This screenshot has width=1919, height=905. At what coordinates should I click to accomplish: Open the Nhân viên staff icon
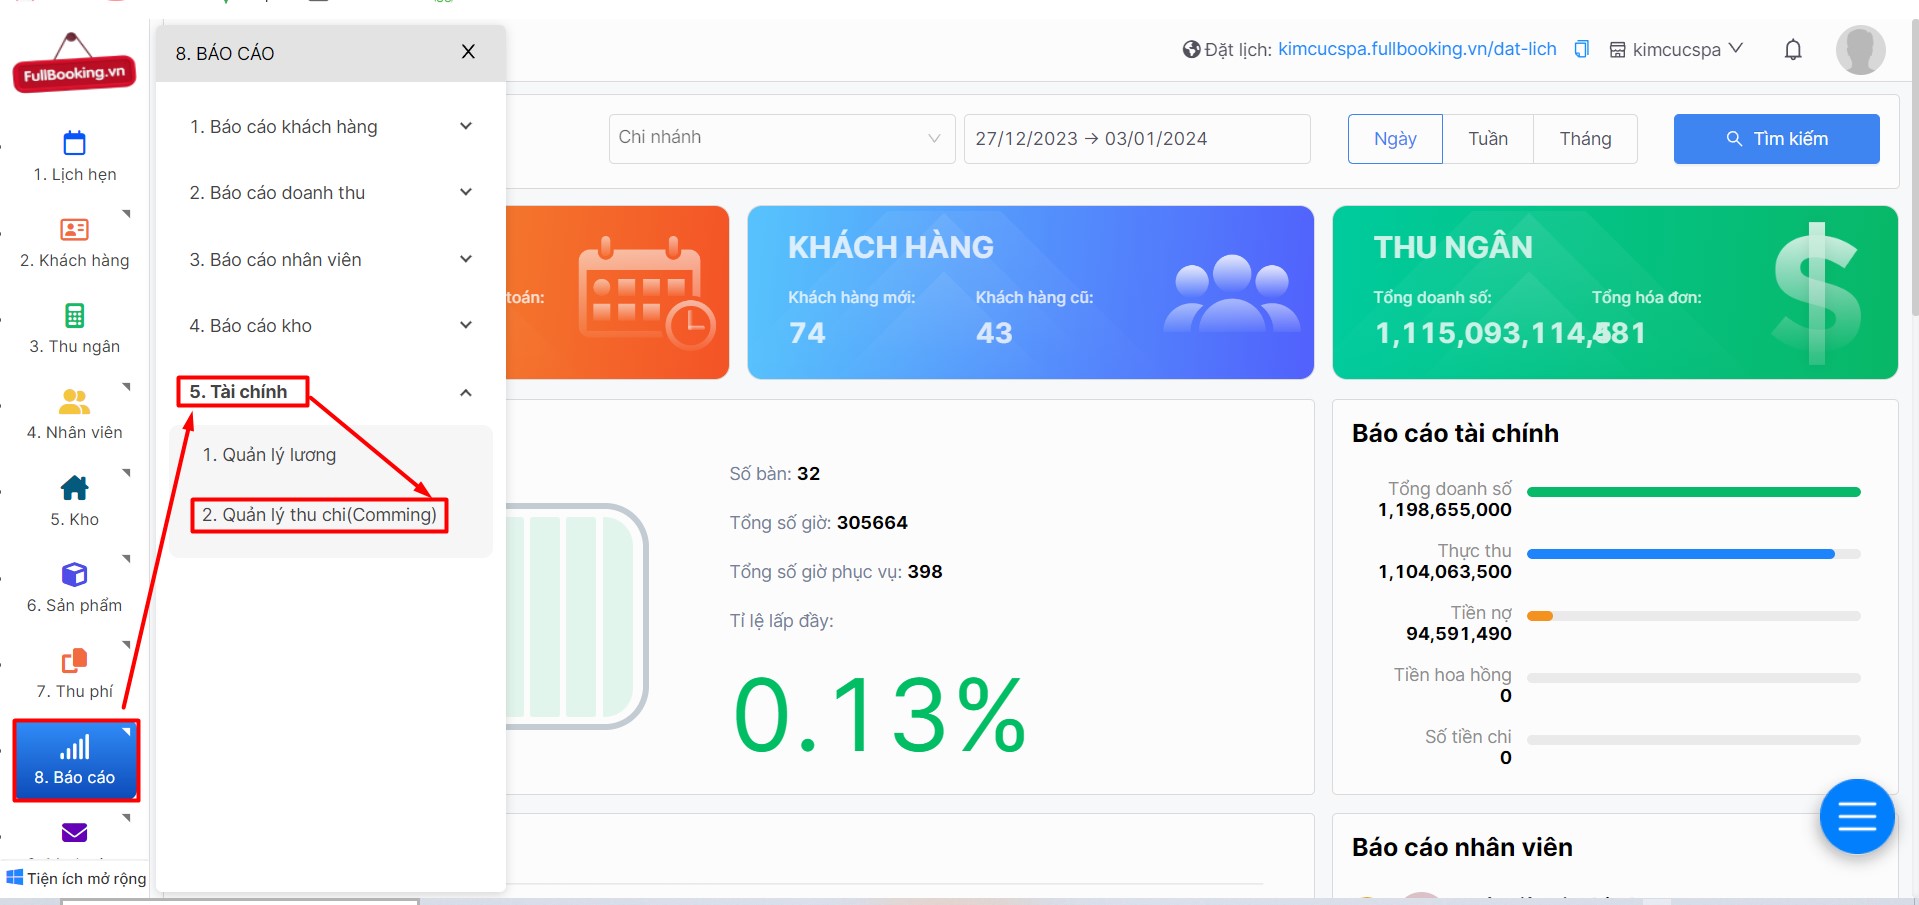(74, 401)
